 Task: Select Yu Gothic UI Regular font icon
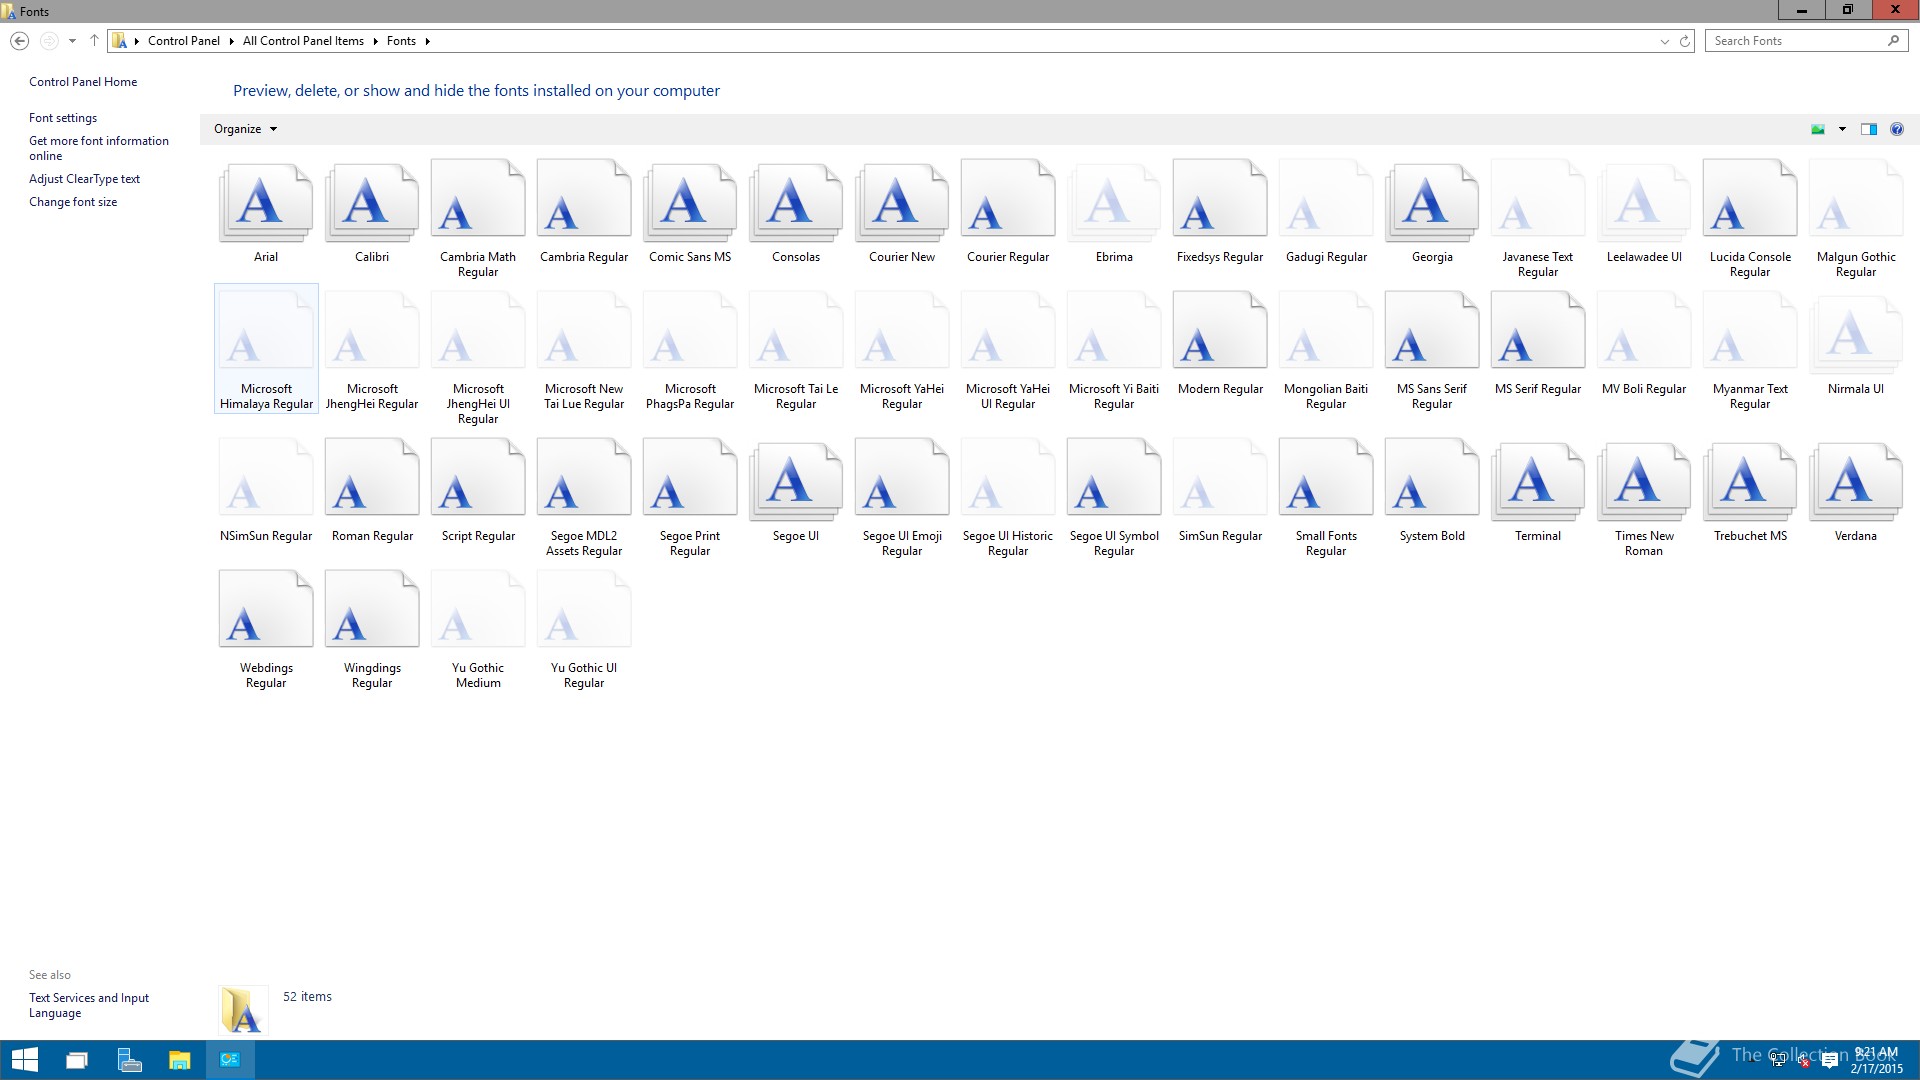pos(584,610)
